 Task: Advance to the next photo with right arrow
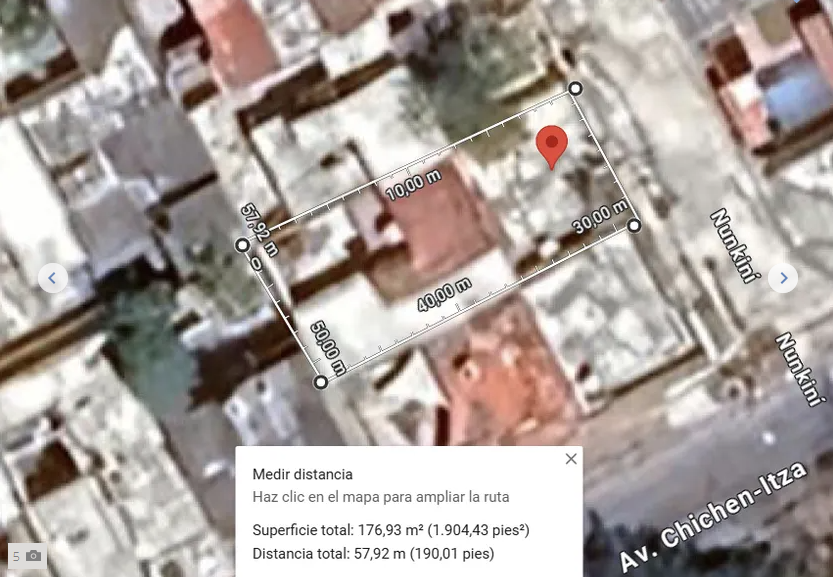(x=783, y=278)
